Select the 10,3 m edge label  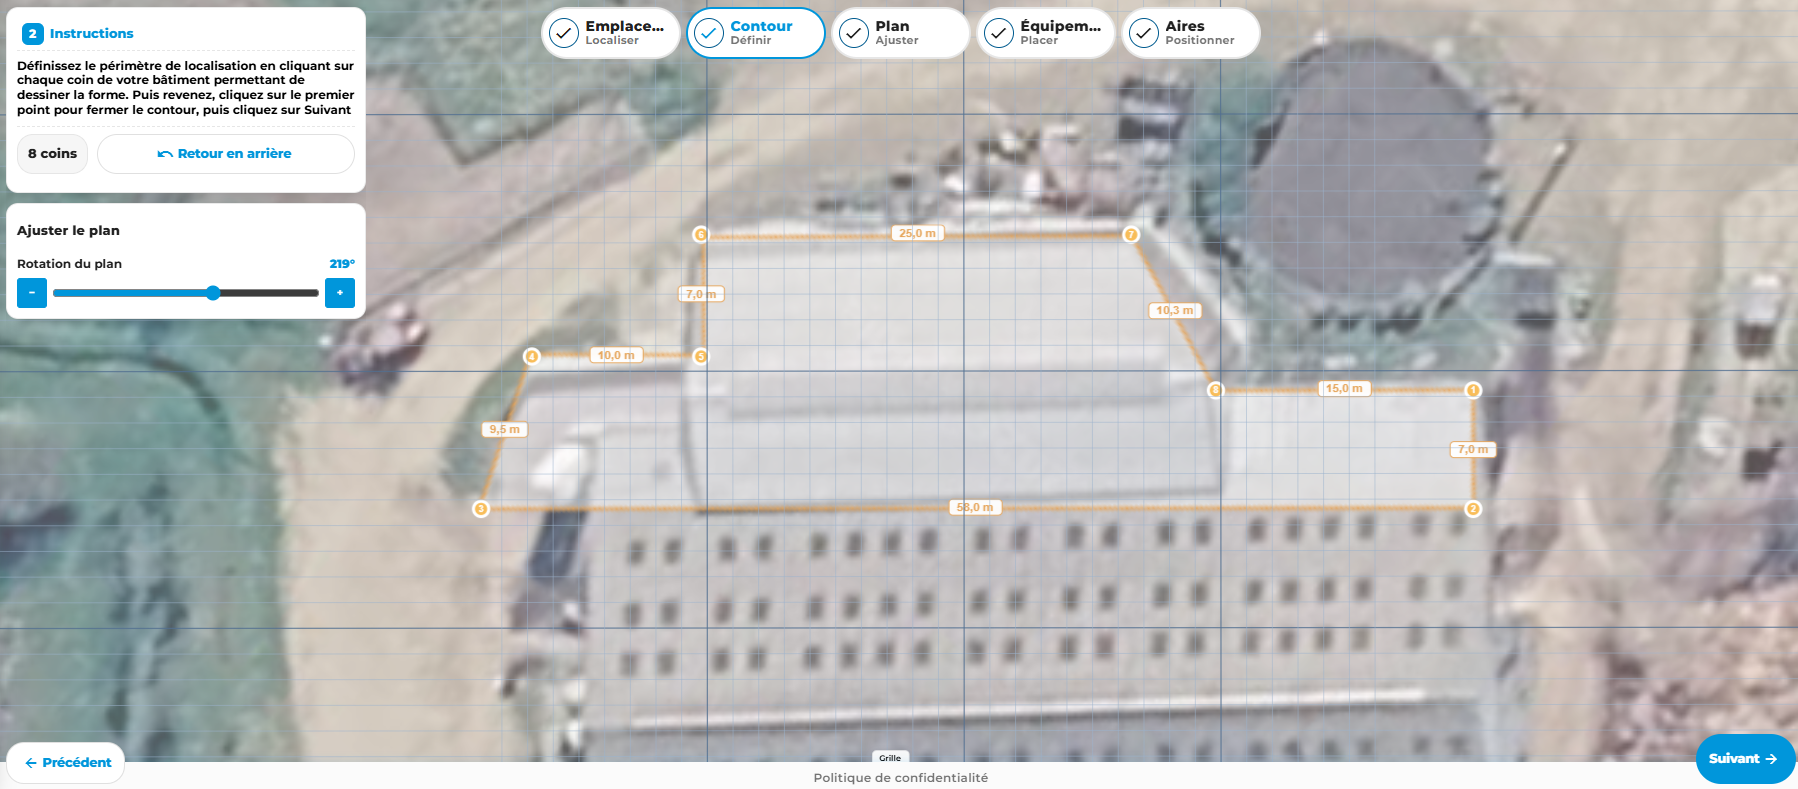1175,311
